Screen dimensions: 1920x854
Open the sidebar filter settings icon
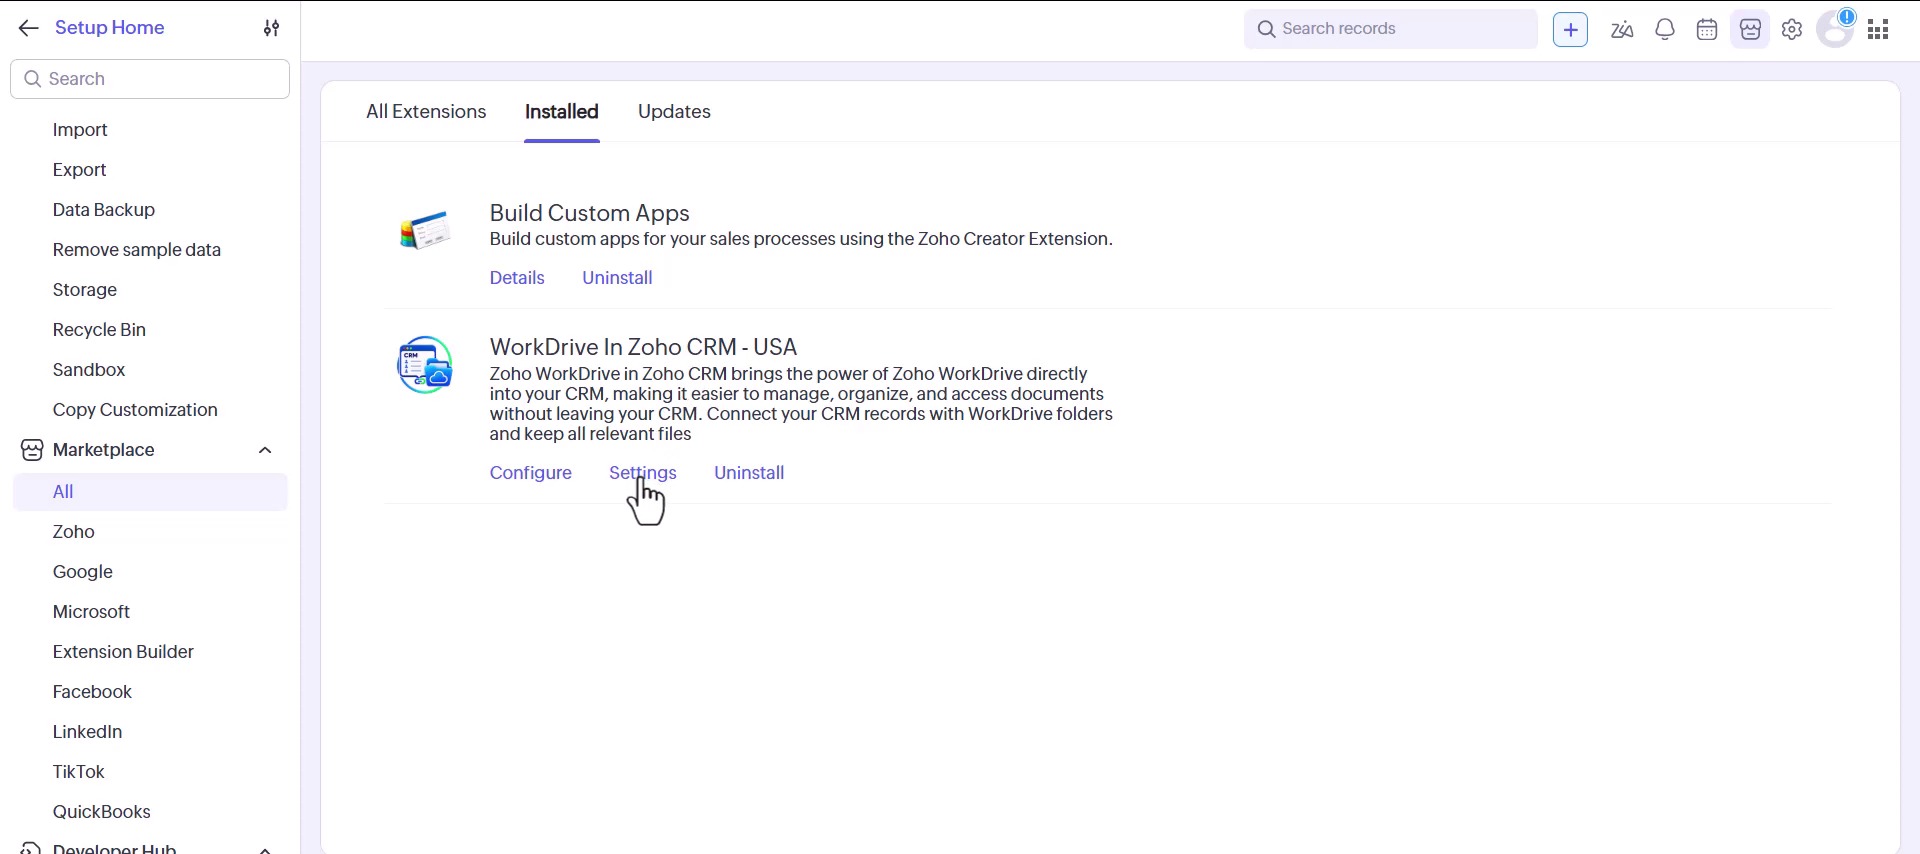[271, 28]
